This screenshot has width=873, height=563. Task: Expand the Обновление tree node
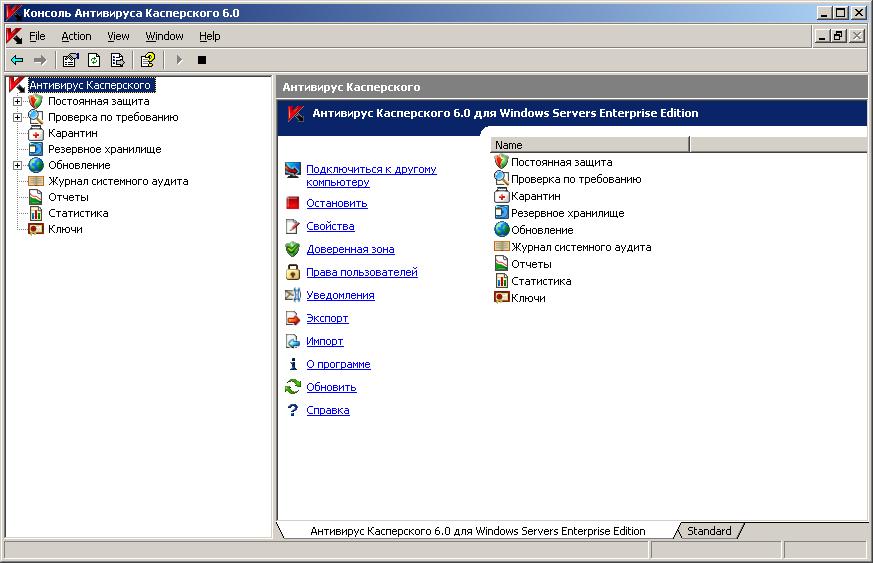(17, 165)
